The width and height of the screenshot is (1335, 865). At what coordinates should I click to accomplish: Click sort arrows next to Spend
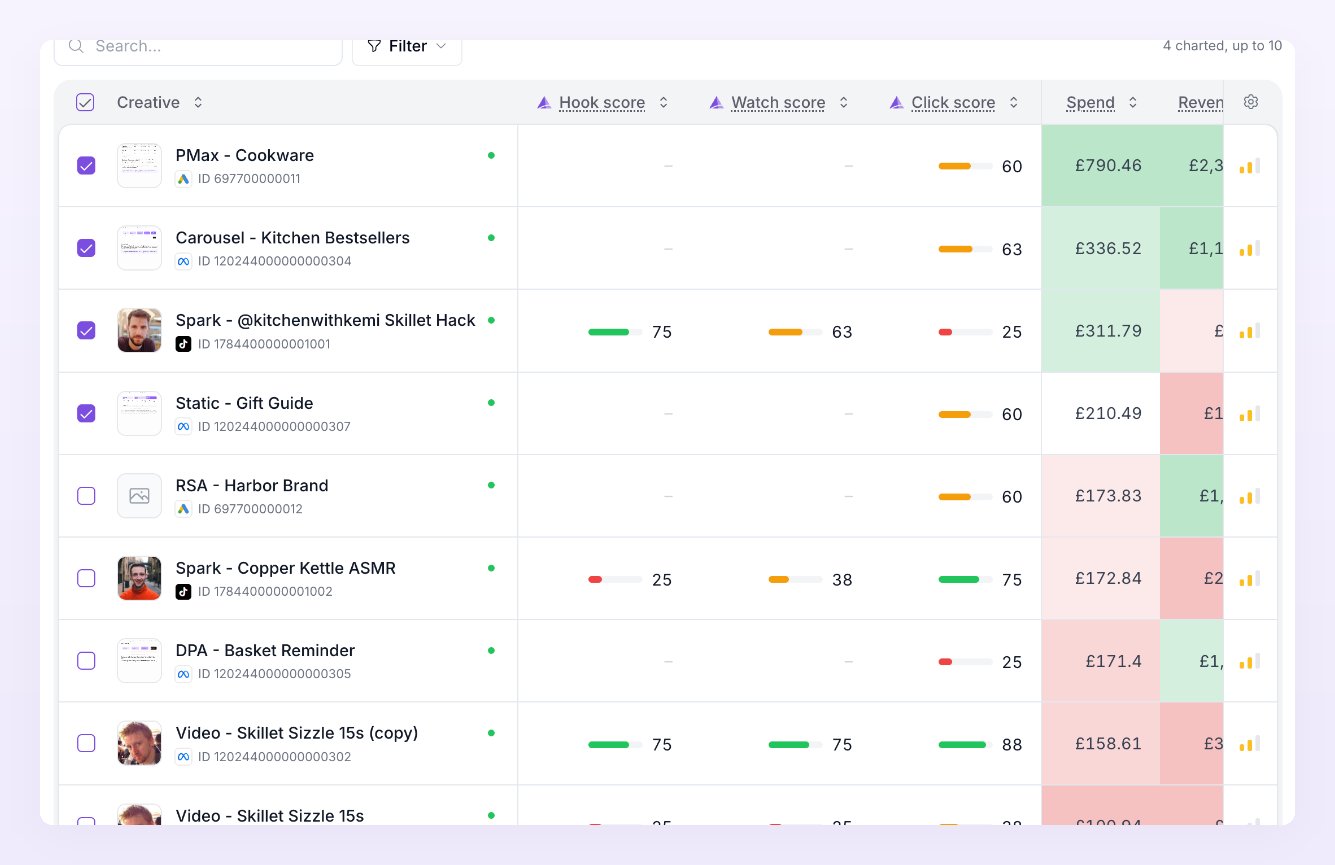pyautogui.click(x=1133, y=102)
